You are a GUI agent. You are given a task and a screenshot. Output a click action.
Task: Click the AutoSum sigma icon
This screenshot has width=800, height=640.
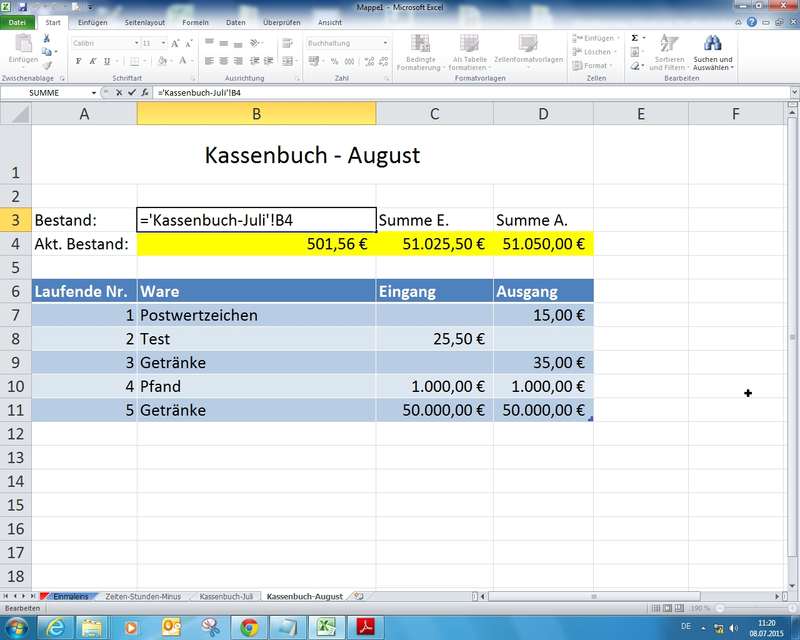(x=634, y=38)
